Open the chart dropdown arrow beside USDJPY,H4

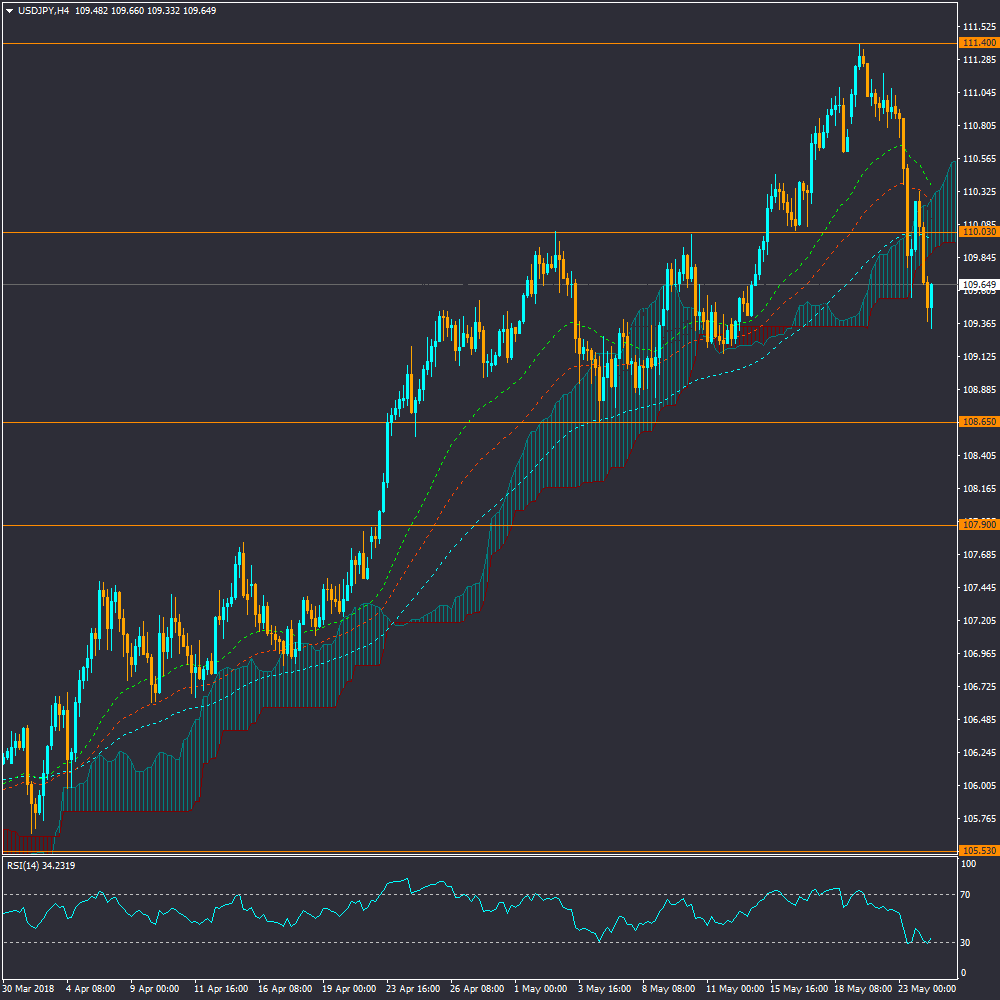9,10
